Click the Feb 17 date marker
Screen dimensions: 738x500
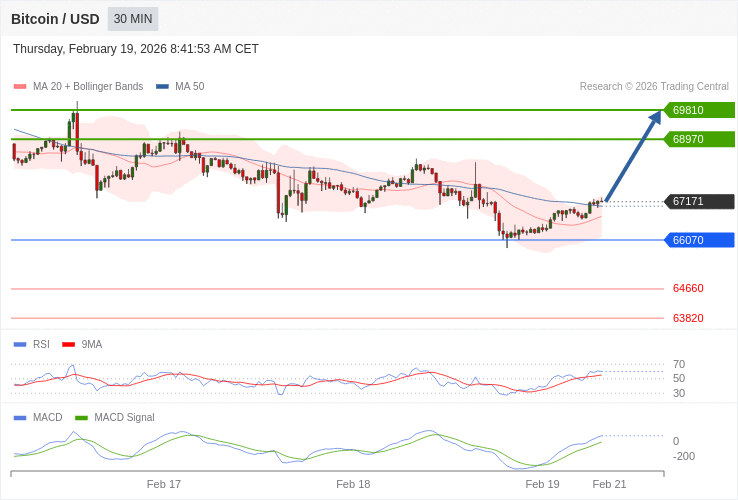(x=164, y=484)
